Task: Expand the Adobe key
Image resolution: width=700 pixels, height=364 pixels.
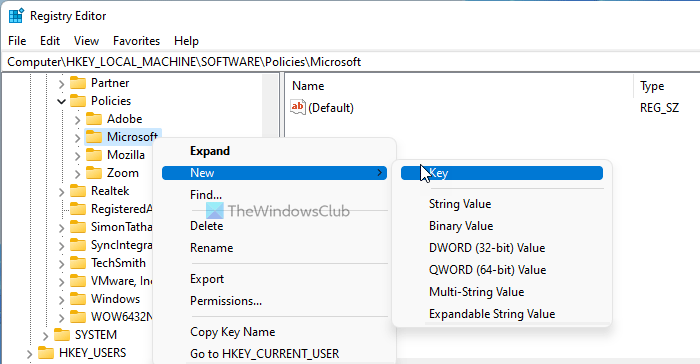Action: tap(78, 120)
